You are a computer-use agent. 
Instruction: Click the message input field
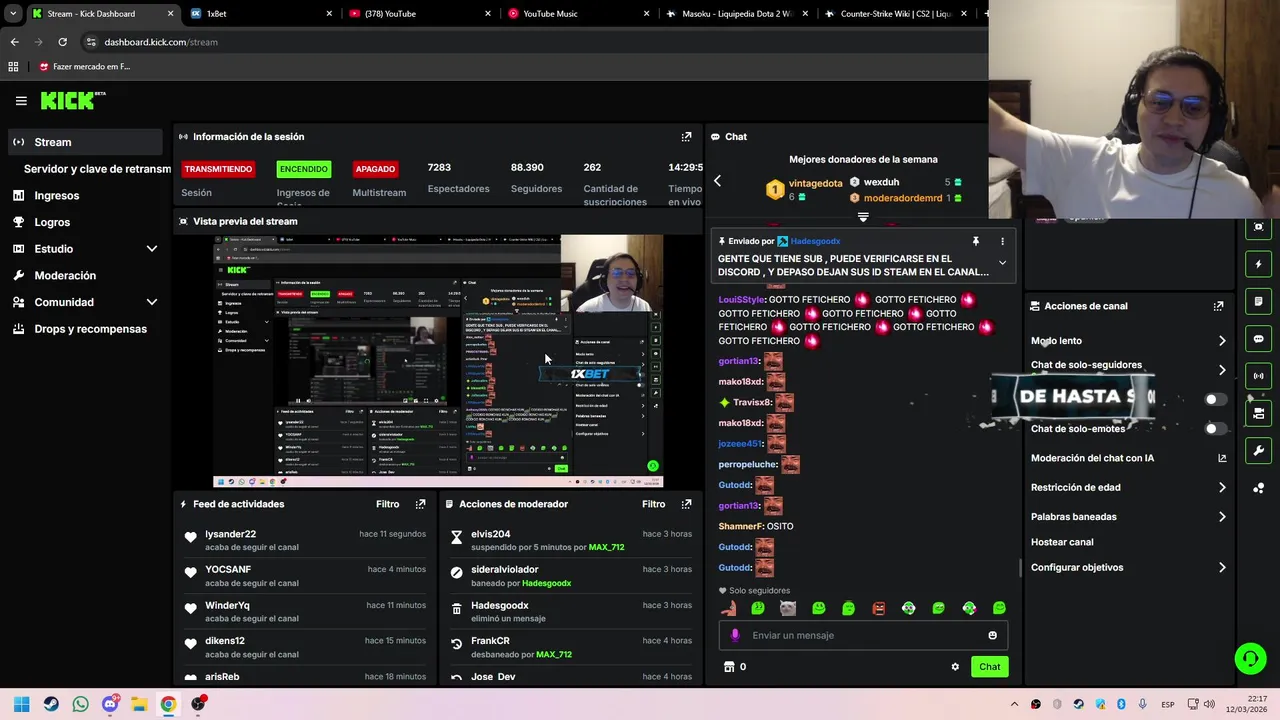[x=863, y=635]
